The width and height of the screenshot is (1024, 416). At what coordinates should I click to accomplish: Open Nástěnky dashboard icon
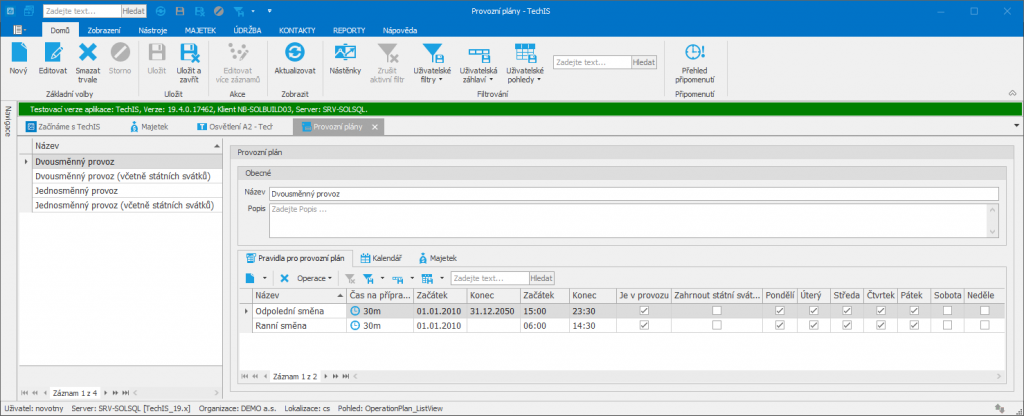345,52
